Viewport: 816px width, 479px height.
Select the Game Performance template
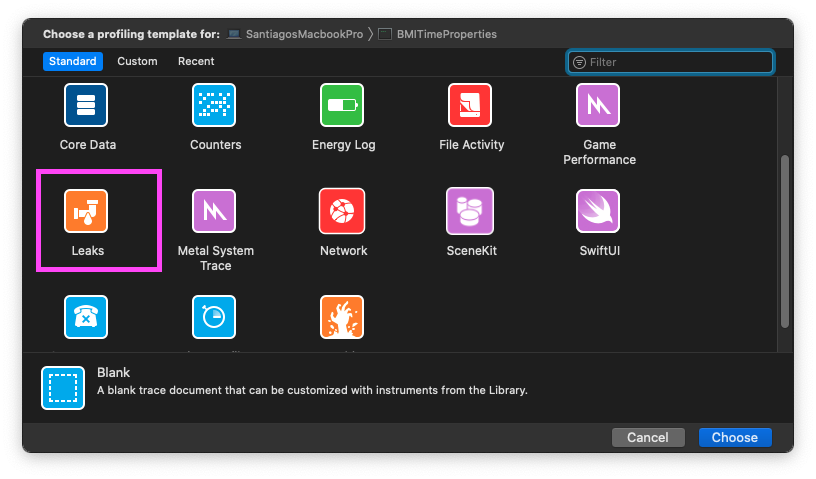(x=598, y=105)
